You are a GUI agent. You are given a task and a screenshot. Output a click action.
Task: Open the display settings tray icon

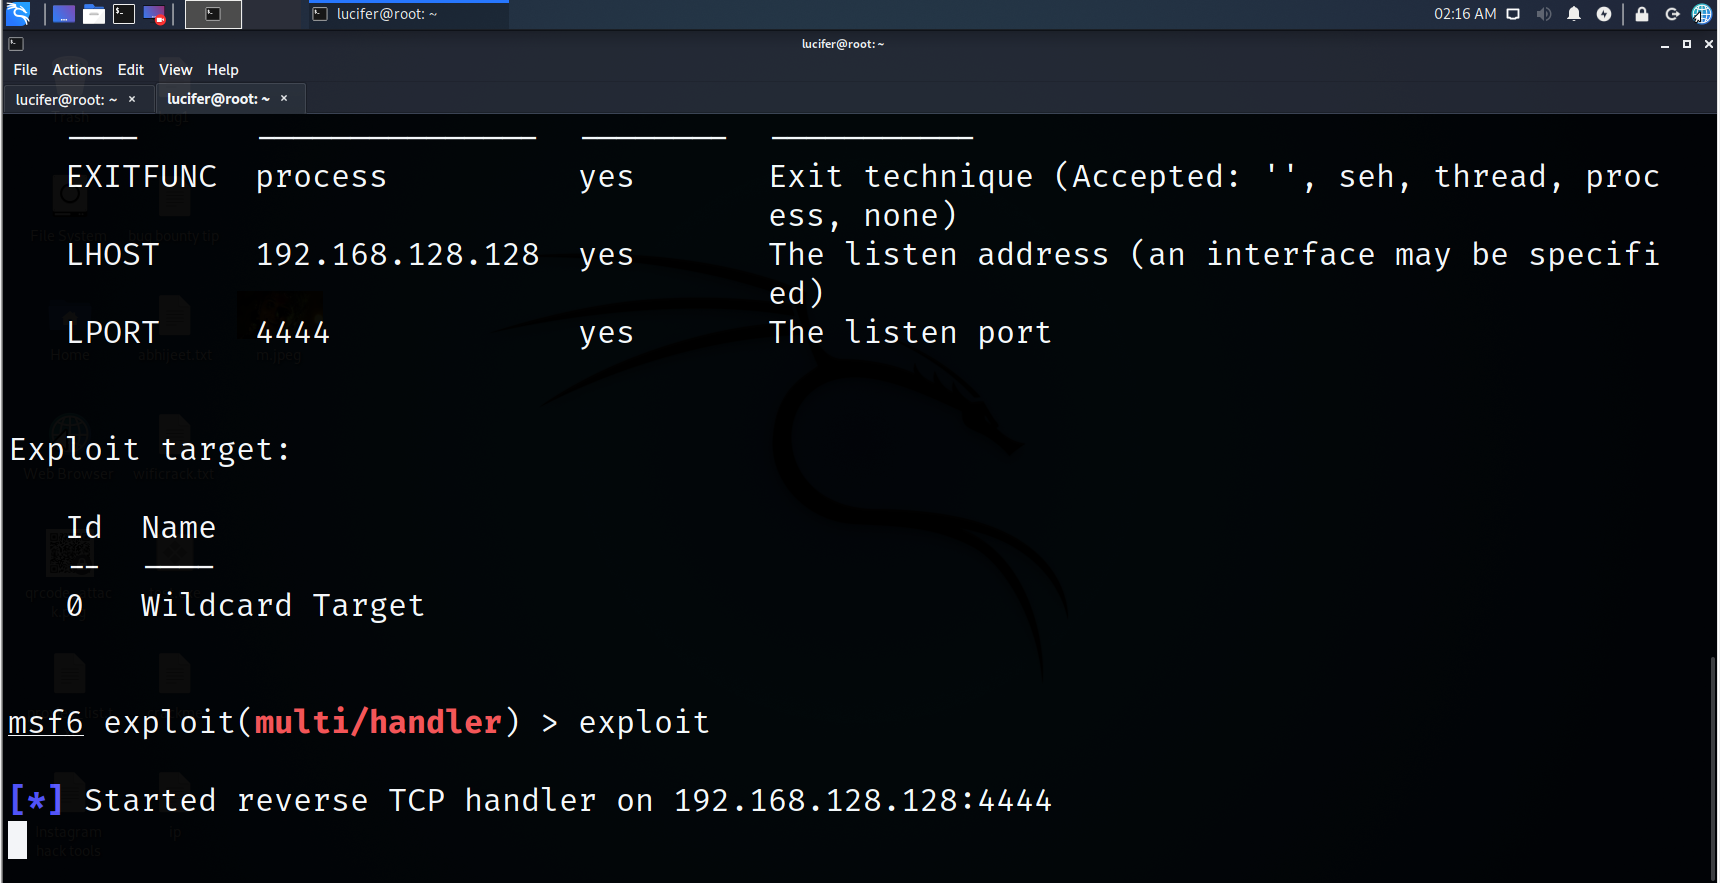(x=1513, y=14)
